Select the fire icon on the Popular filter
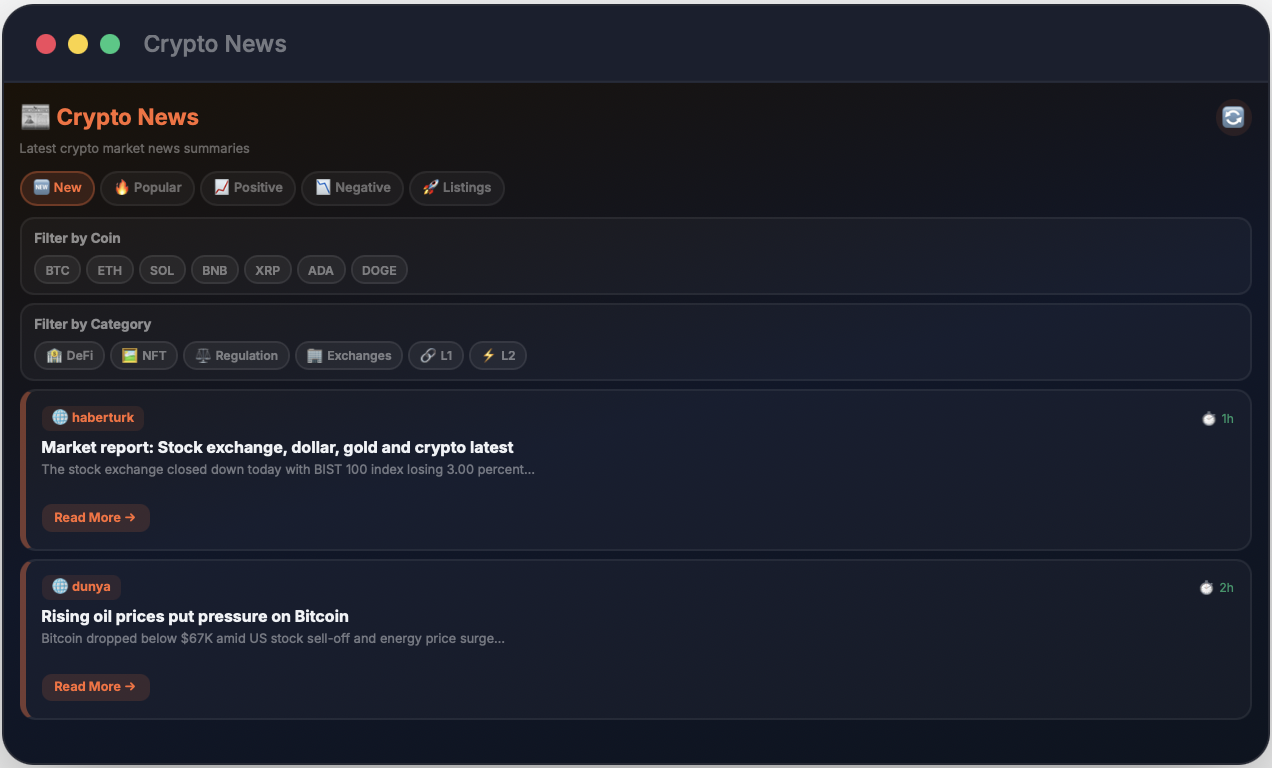This screenshot has width=1272, height=768. click(x=120, y=187)
